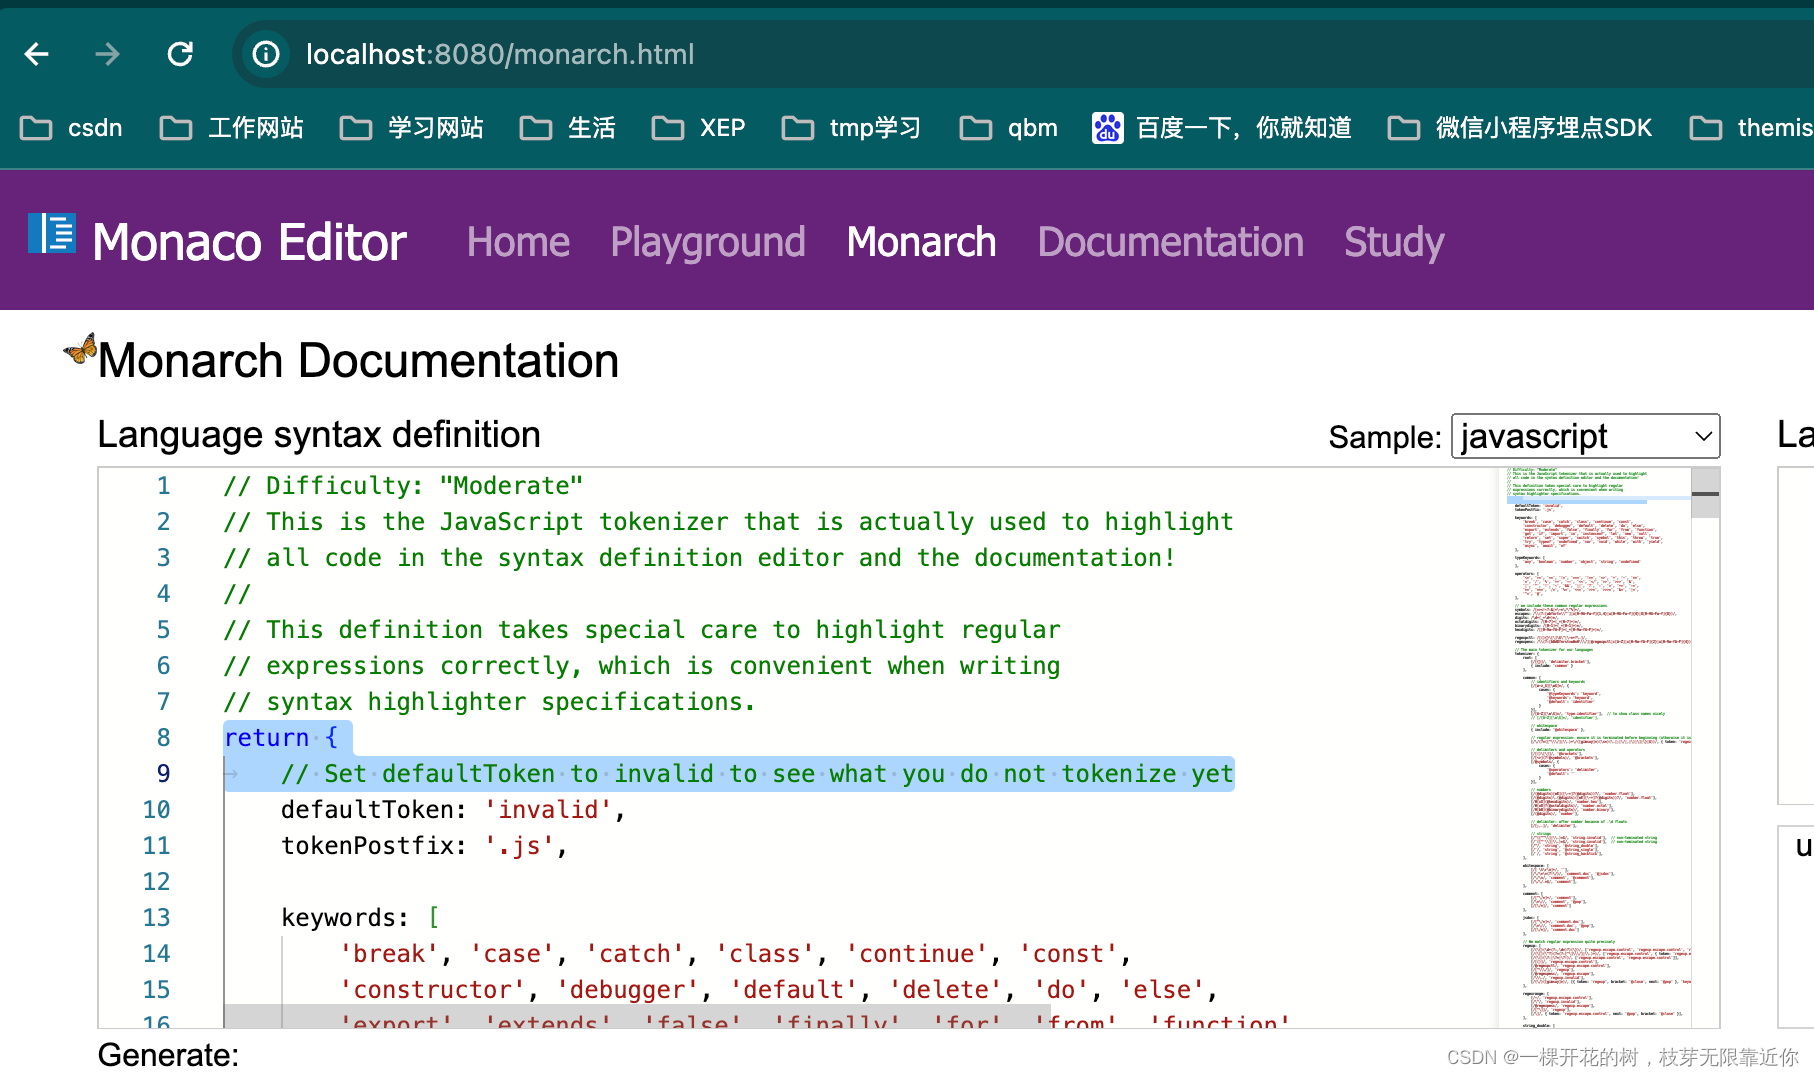
Task: Switch to the Documentation section
Action: pyautogui.click(x=1170, y=241)
